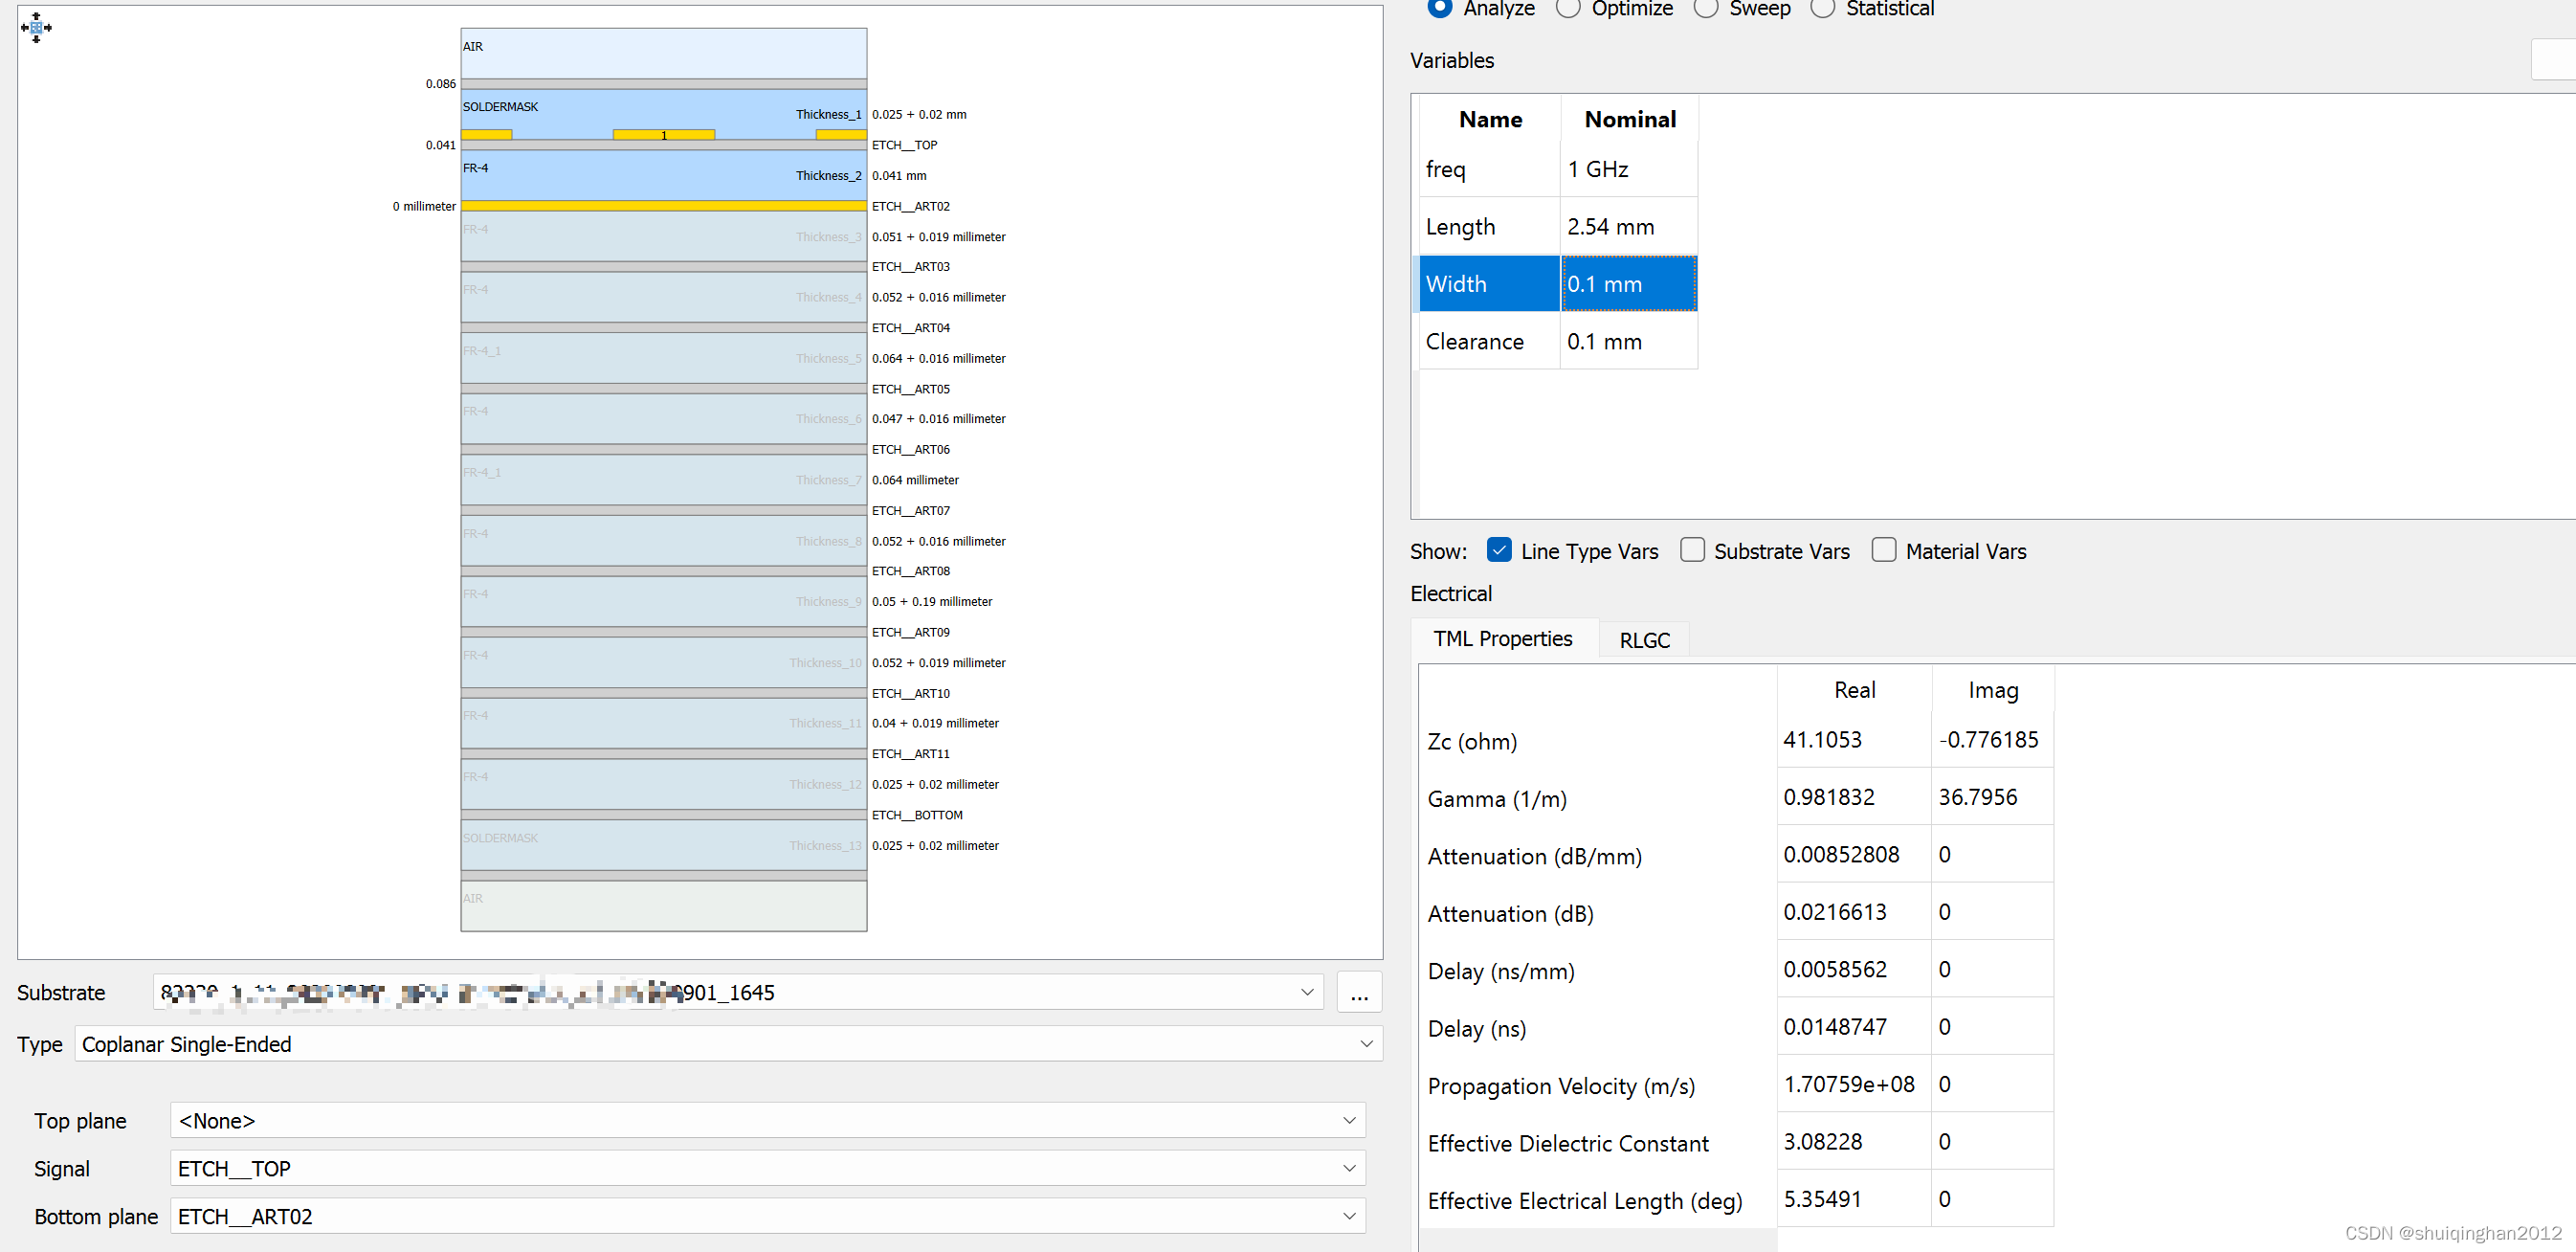This screenshot has width=2576, height=1252.
Task: Click the Width nominal value field
Action: pyautogui.click(x=1628, y=284)
